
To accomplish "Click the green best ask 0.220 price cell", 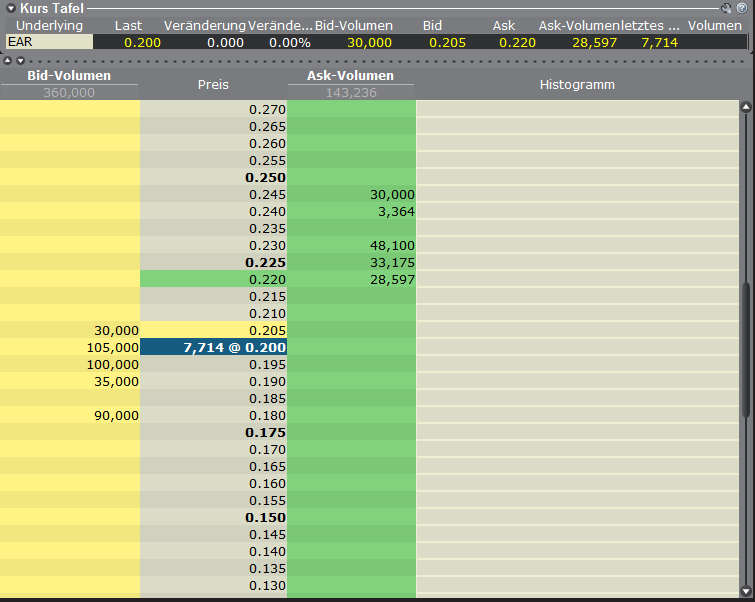I will 213,279.
